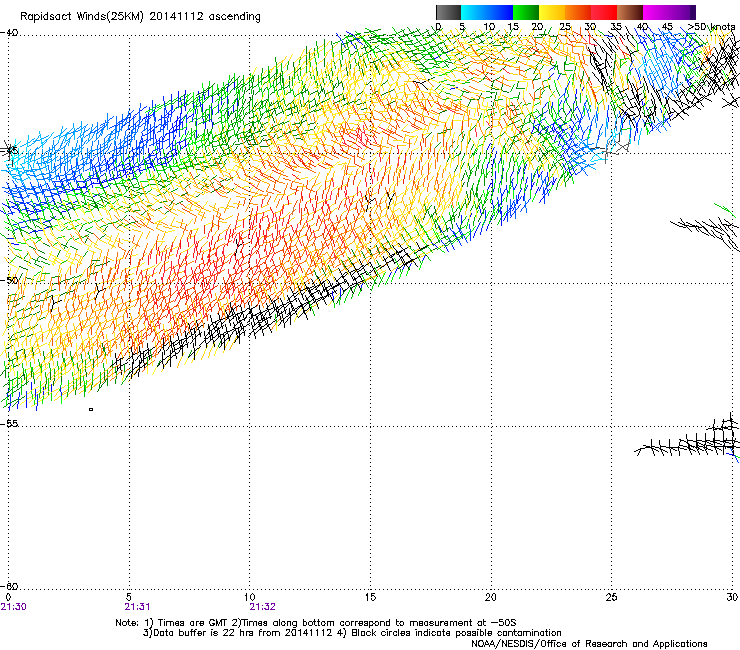Click the longitude '15' axis label
This screenshot has height=650, width=740.
[x=370, y=597]
